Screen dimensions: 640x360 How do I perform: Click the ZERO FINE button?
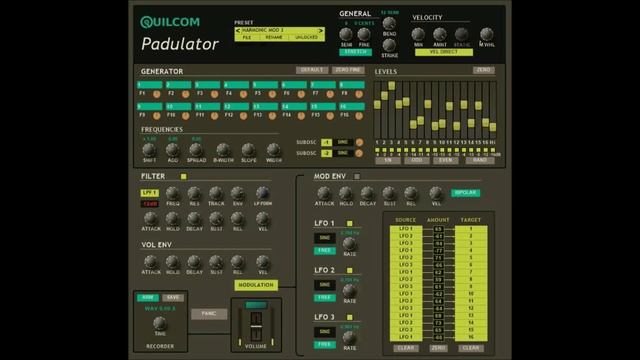click(x=348, y=70)
